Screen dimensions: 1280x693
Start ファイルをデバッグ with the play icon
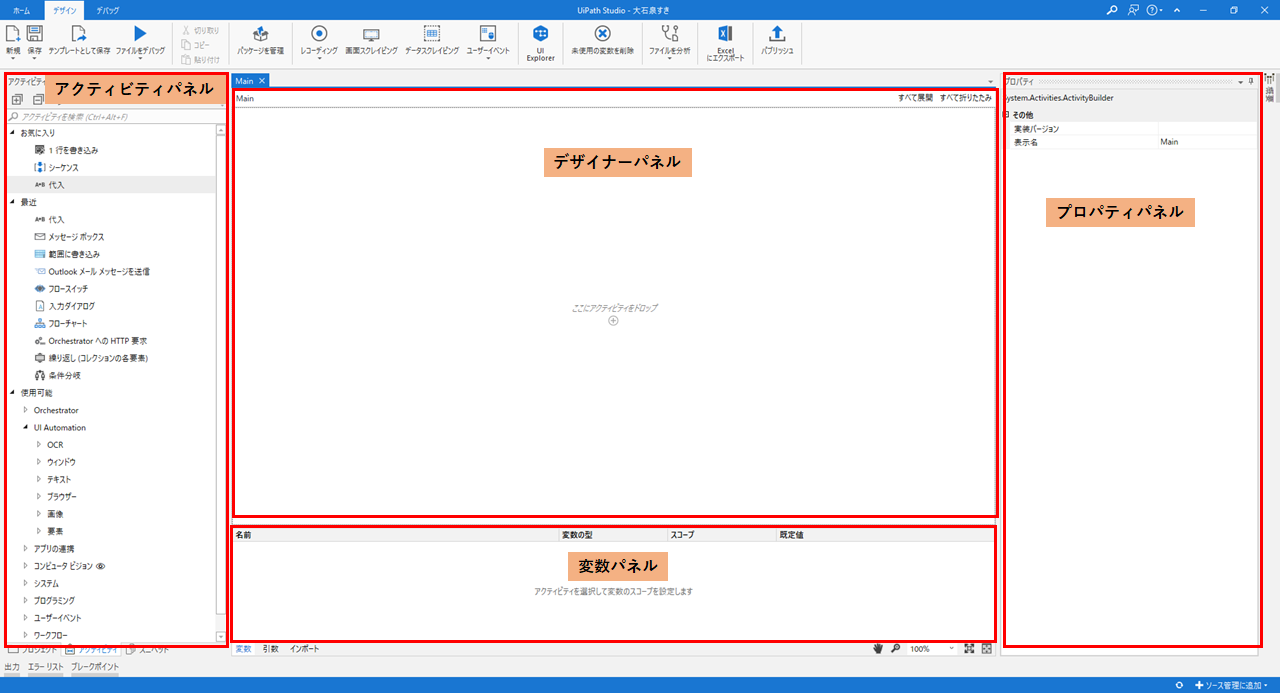[140, 34]
